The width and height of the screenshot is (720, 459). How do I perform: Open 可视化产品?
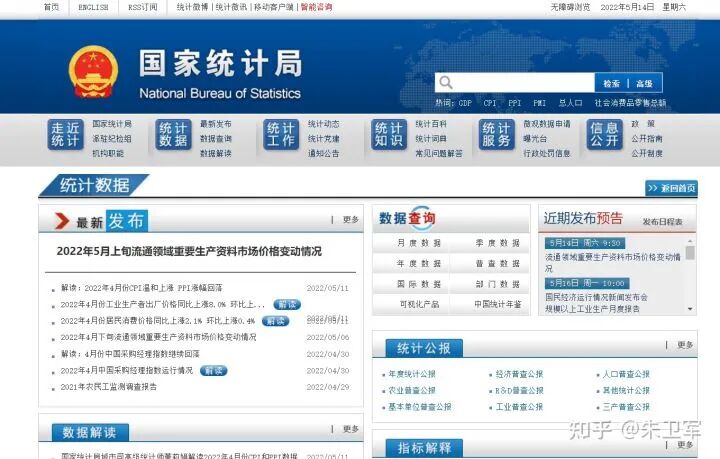coord(419,304)
